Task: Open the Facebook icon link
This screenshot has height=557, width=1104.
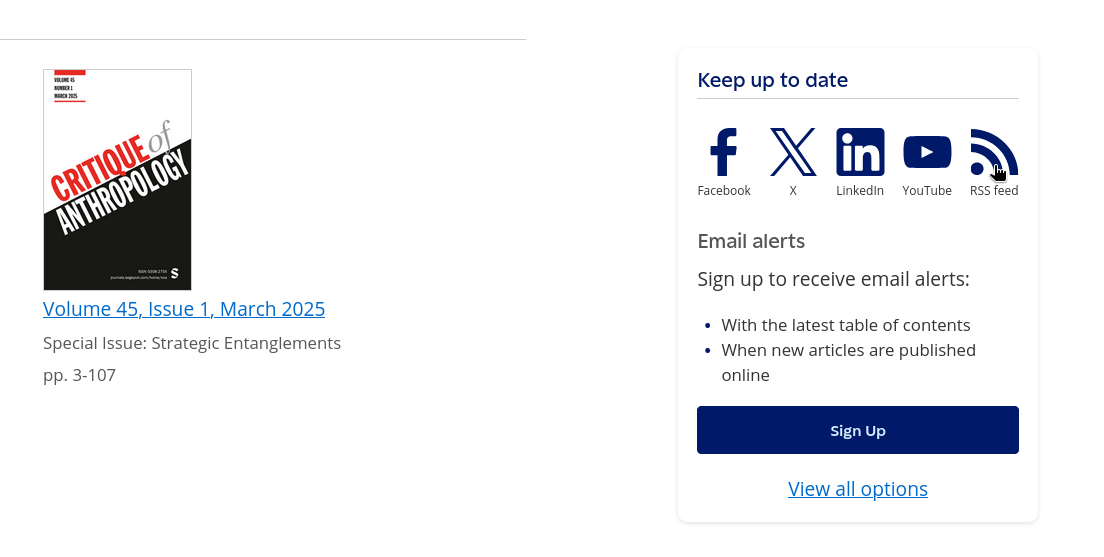Action: 723,152
